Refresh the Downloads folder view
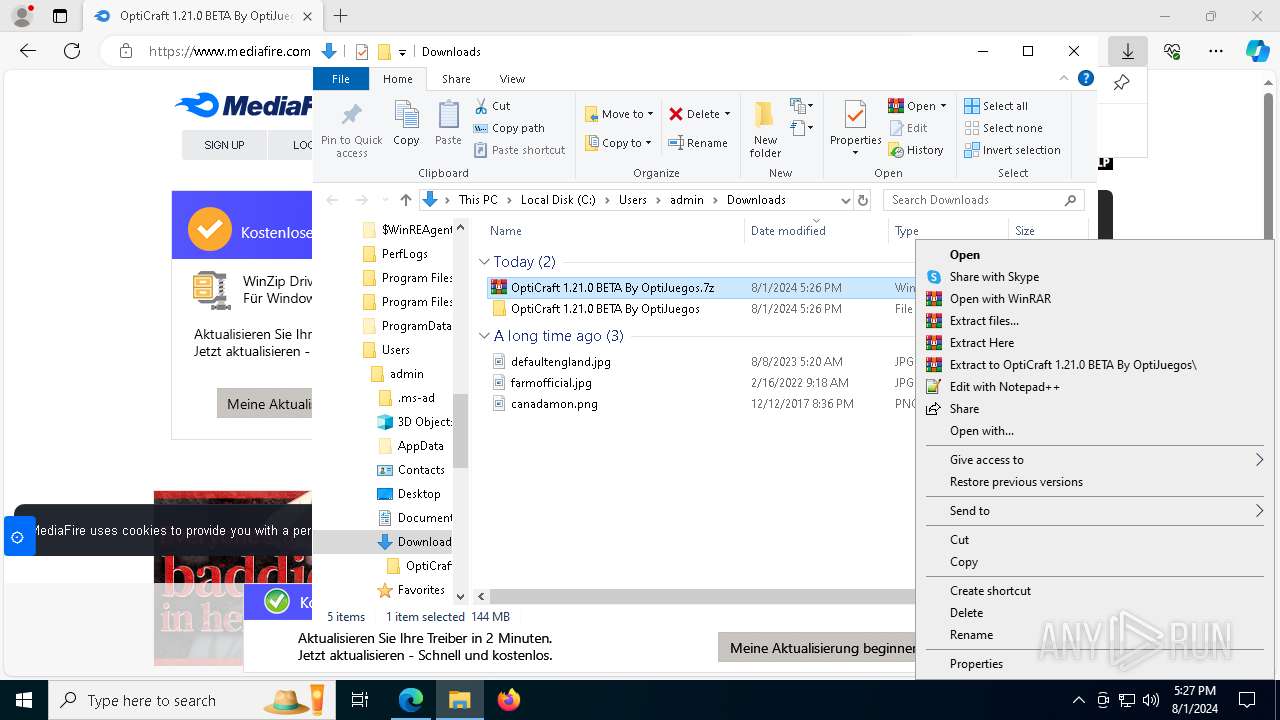 (864, 200)
